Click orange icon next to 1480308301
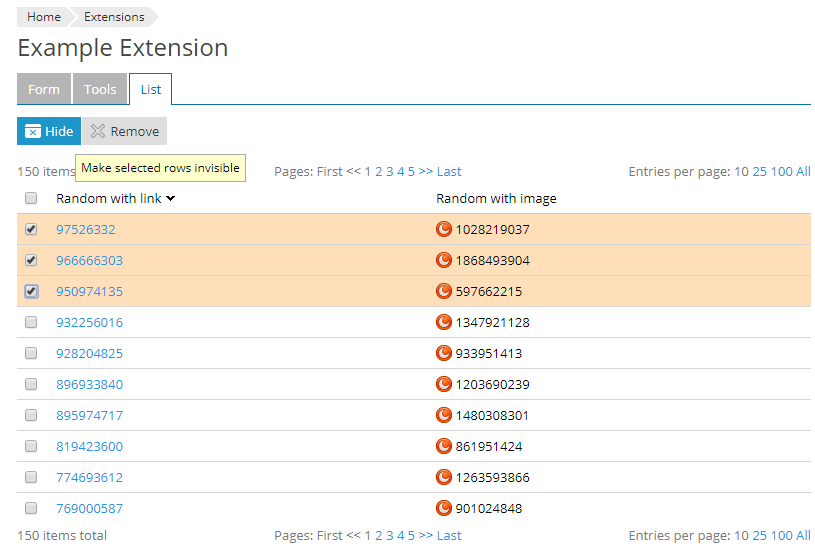 444,415
